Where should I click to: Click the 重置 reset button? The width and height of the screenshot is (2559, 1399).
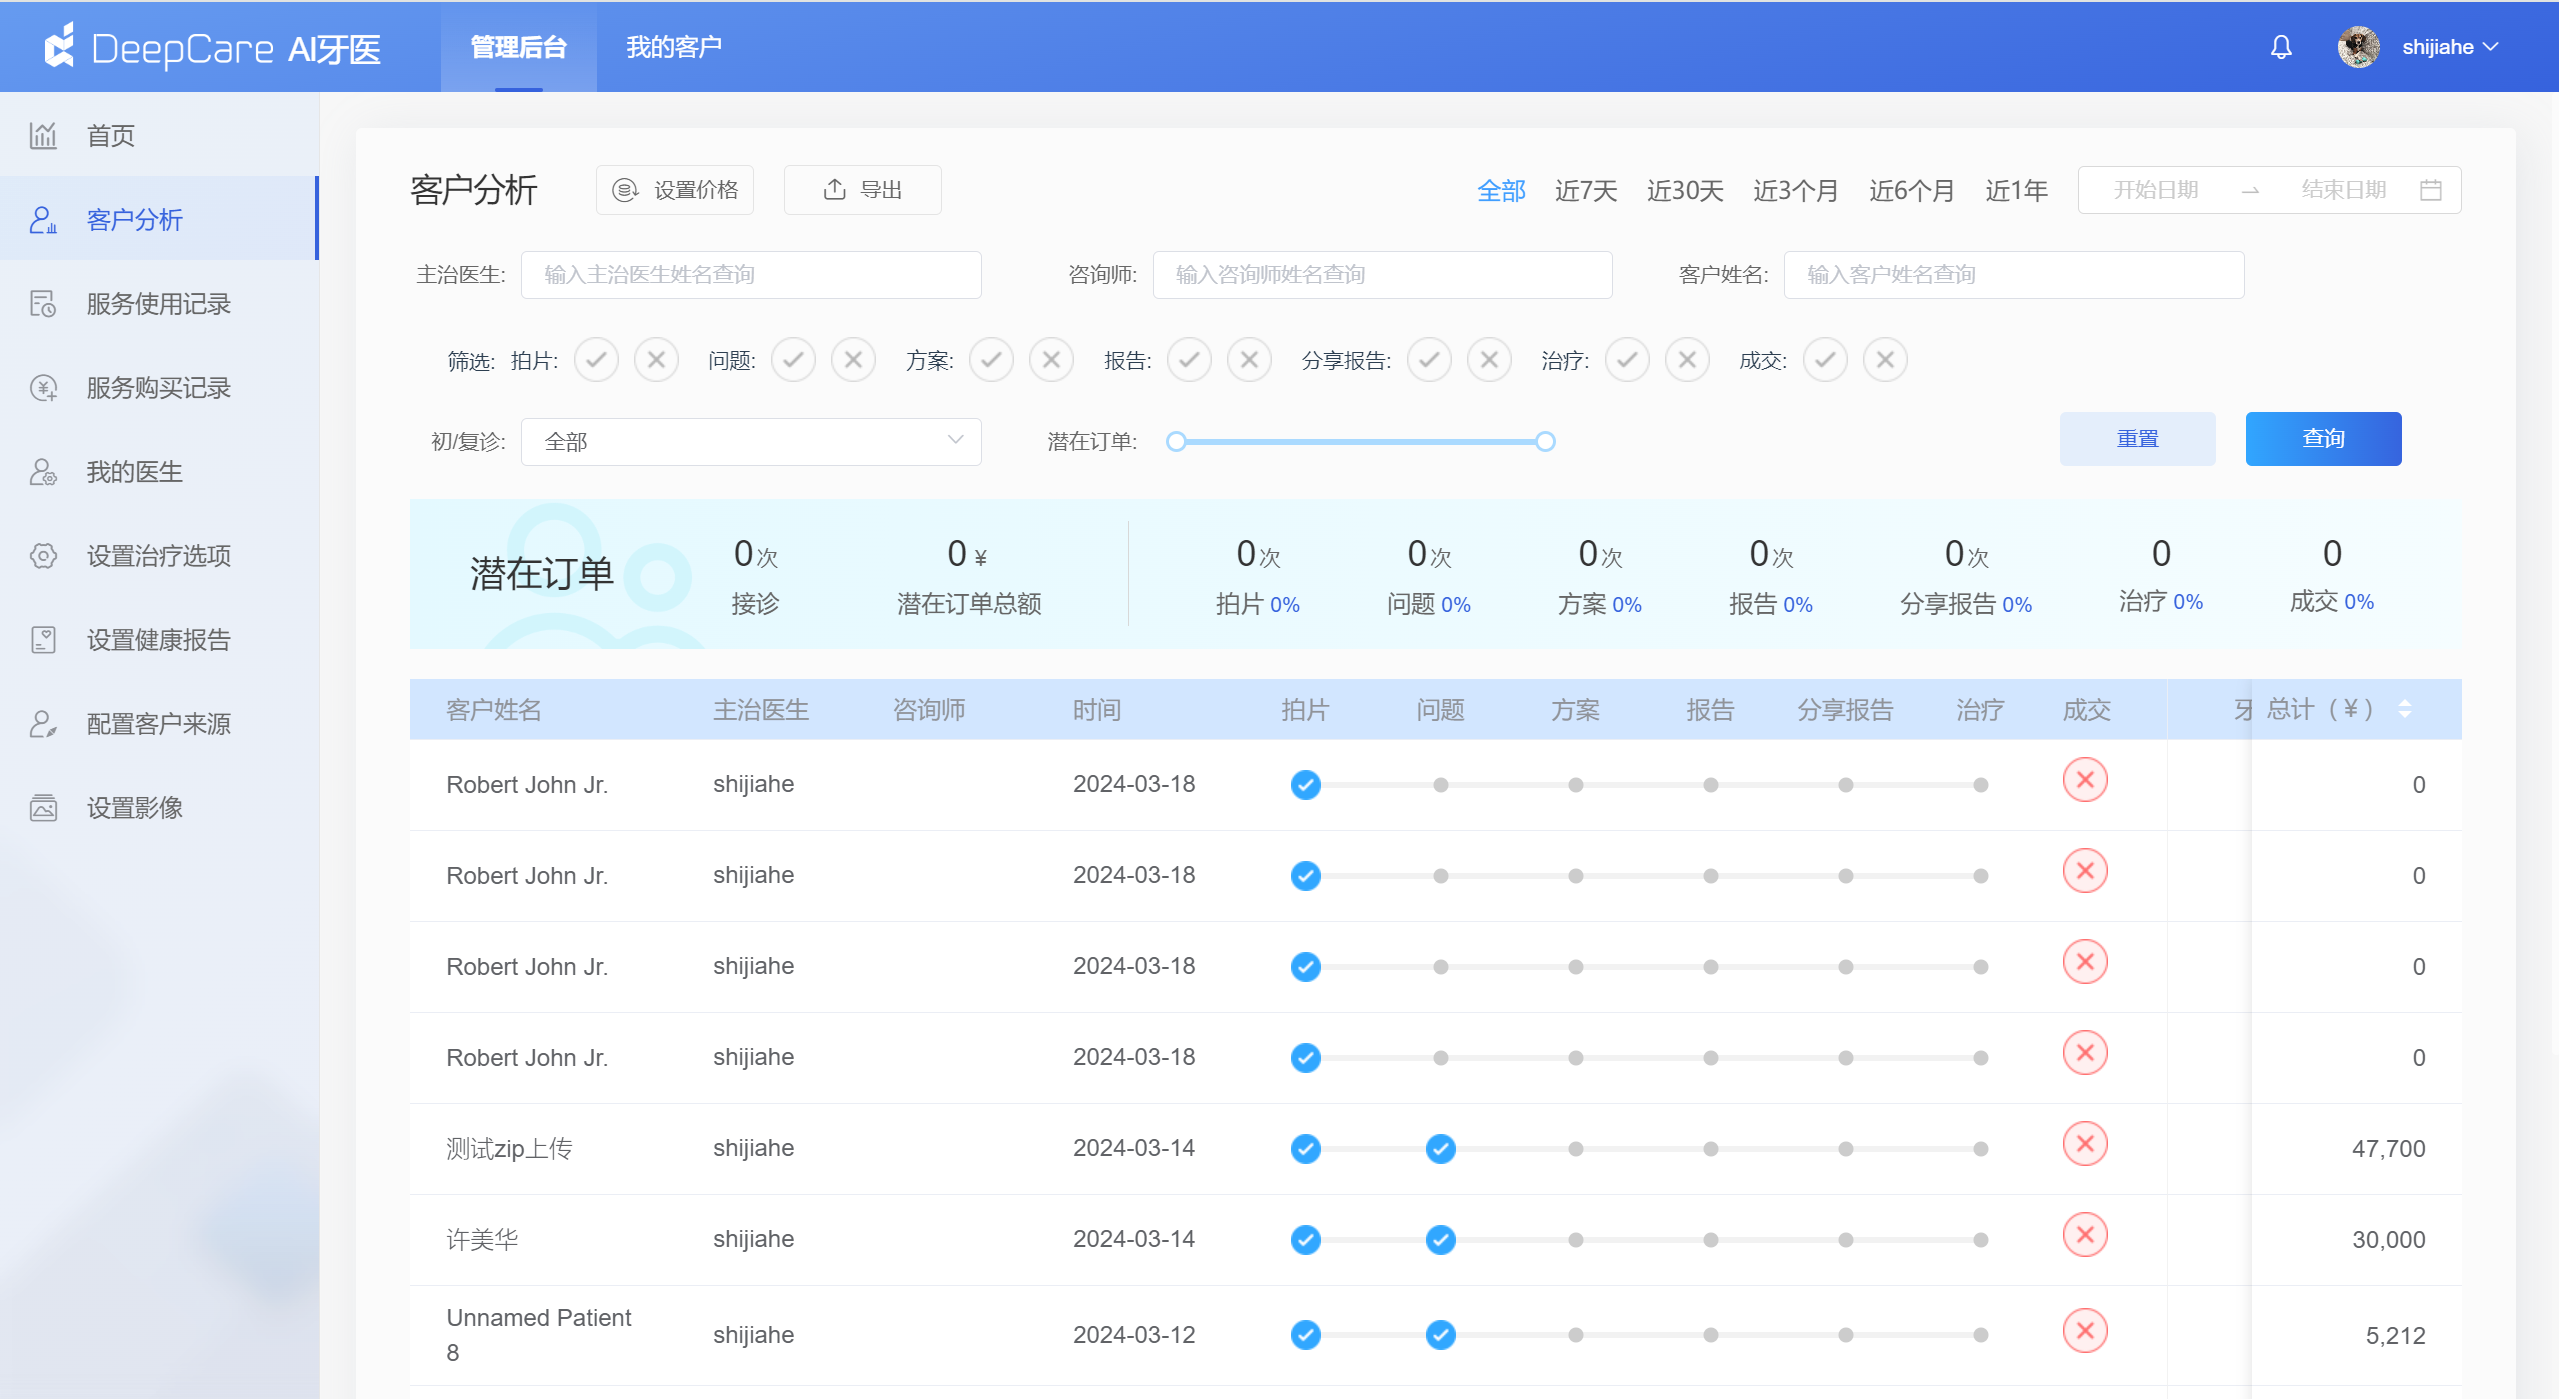pos(2137,439)
